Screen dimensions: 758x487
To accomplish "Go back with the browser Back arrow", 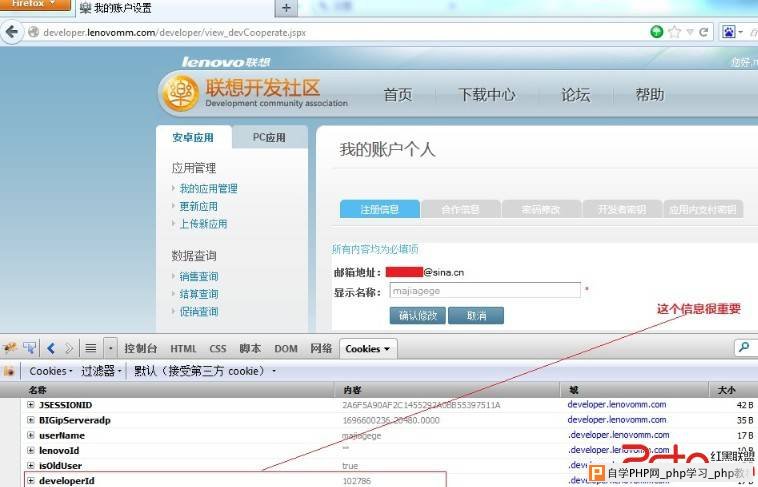I will (x=11, y=32).
